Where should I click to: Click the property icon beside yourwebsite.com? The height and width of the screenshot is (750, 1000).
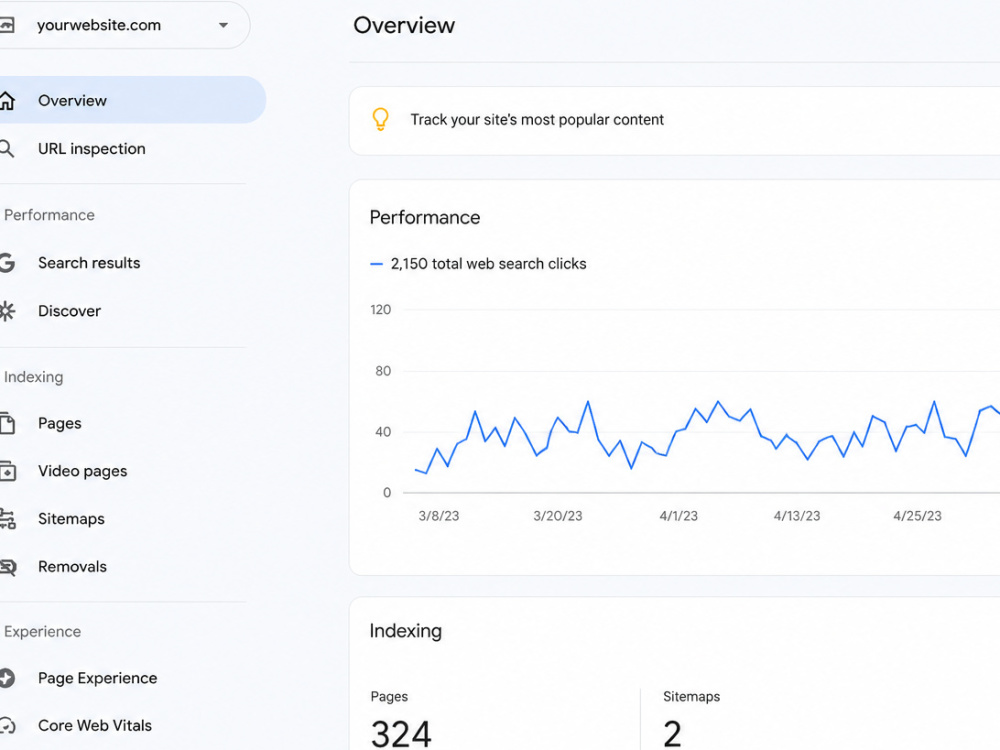pos(6,26)
